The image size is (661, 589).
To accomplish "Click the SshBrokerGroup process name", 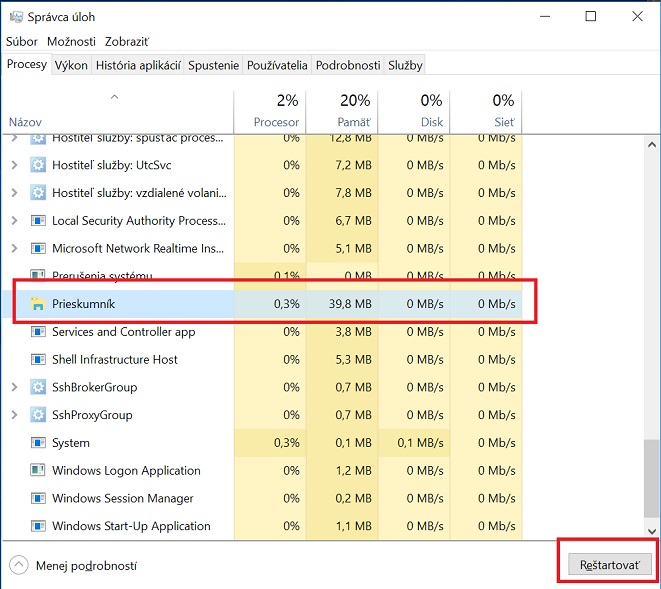I will [94, 387].
